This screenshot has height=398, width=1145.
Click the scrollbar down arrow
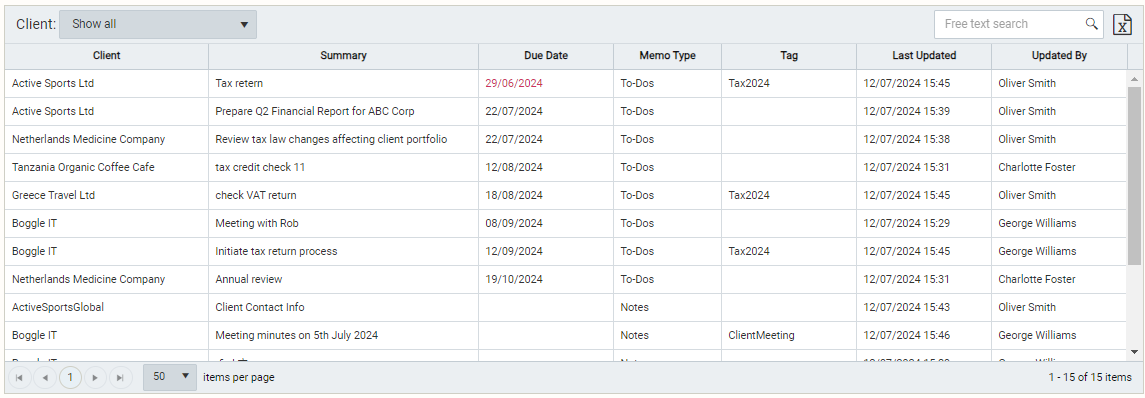(1135, 352)
